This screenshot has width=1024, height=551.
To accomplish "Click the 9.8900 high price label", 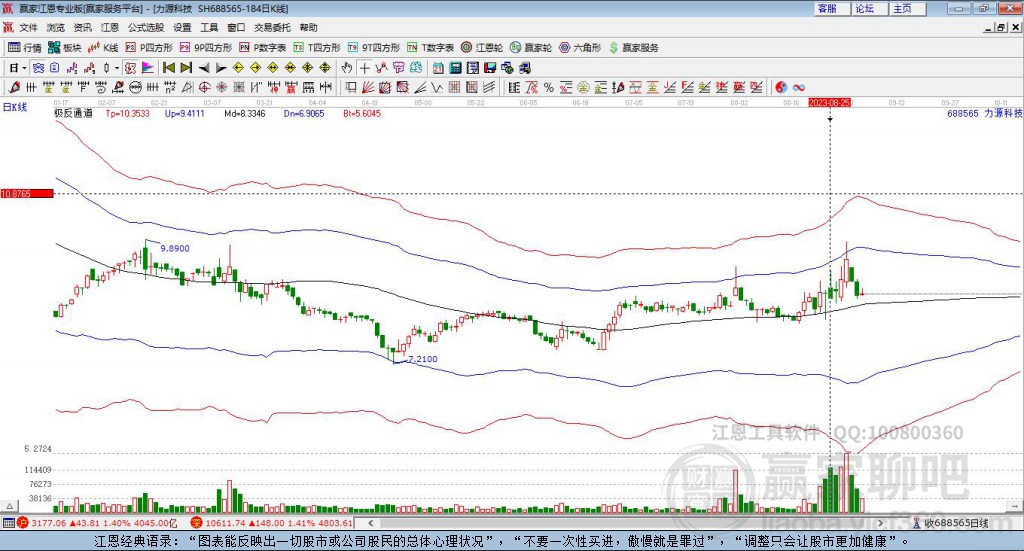I will (175, 249).
